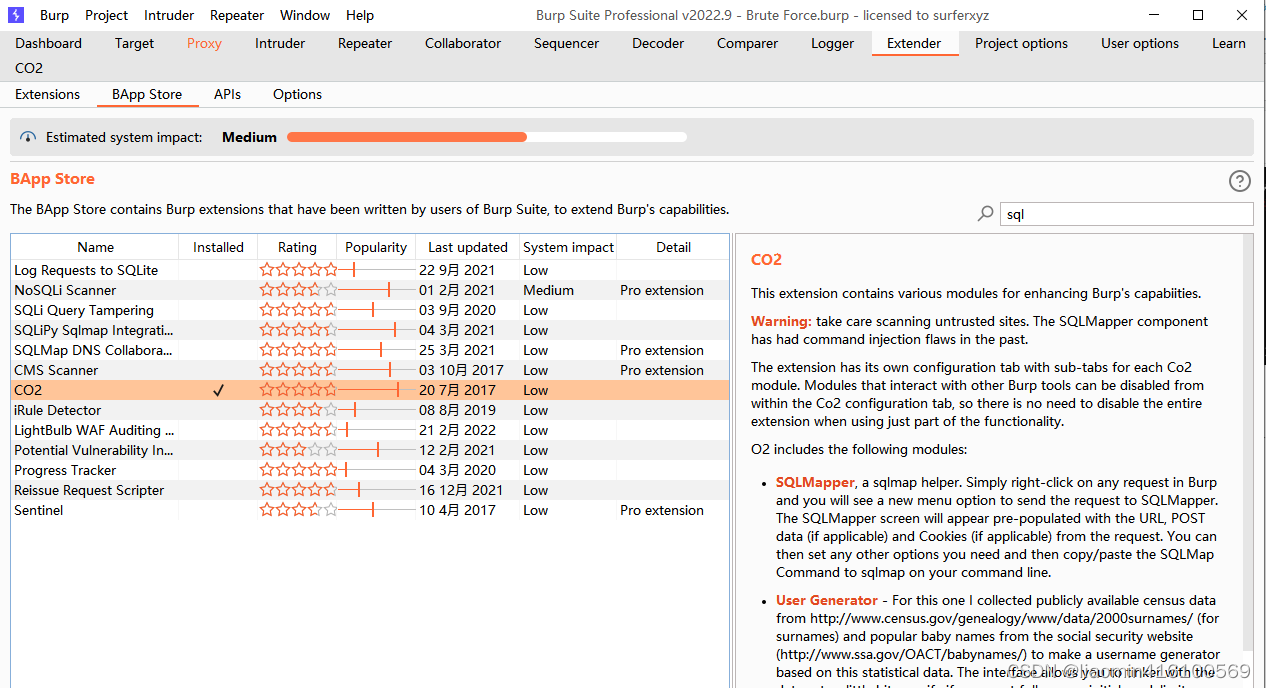Sort by System impact column header

[x=568, y=247]
